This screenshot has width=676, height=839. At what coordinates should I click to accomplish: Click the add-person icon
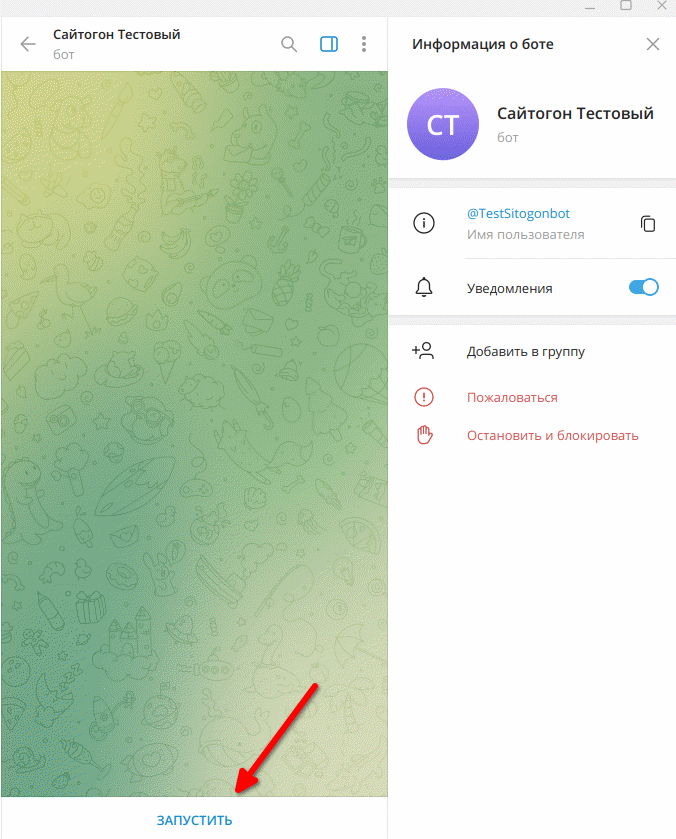pos(423,351)
